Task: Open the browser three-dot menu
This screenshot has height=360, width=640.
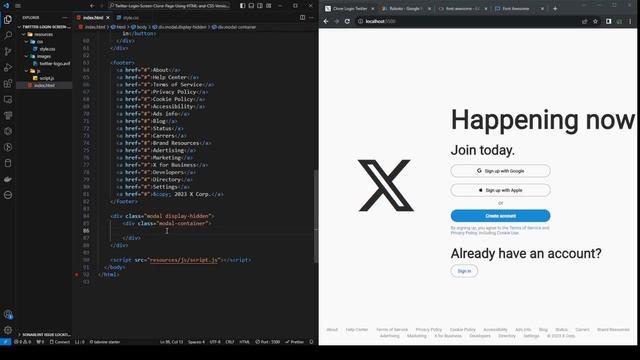Action: [630, 21]
